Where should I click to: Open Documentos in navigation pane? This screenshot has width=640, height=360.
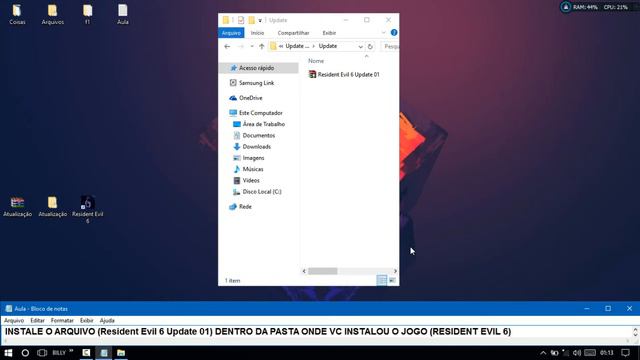258,135
